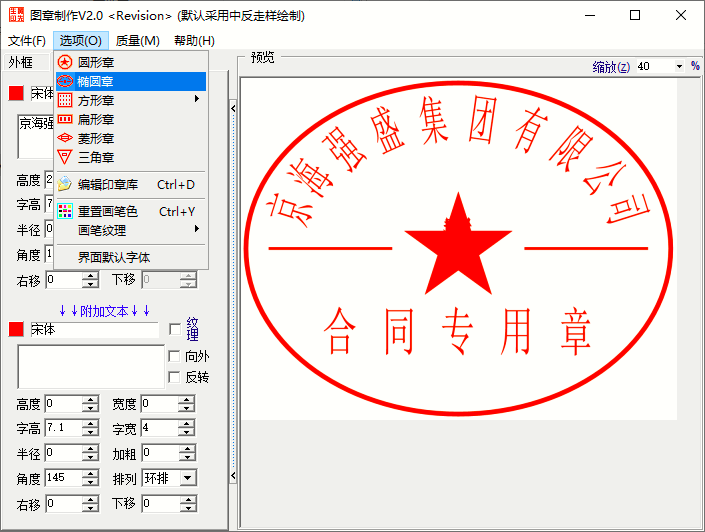Open the File (文件) menu
This screenshot has height=532, width=705.
click(x=27, y=41)
